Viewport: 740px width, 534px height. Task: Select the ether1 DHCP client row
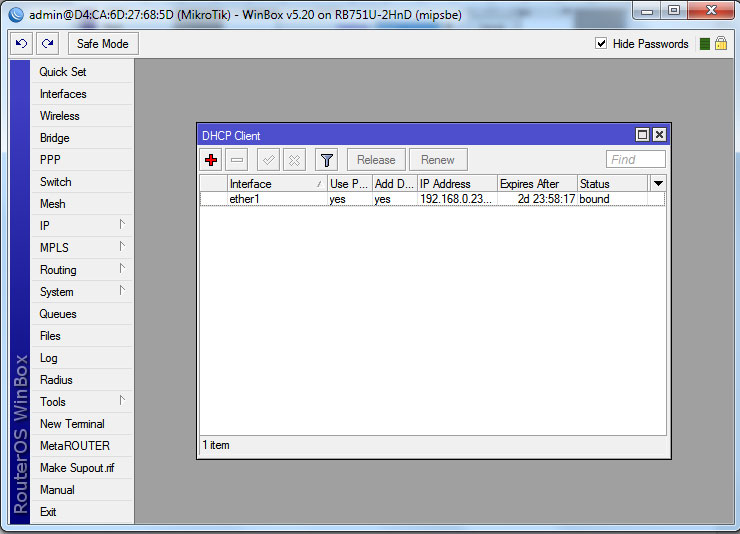tap(430, 199)
